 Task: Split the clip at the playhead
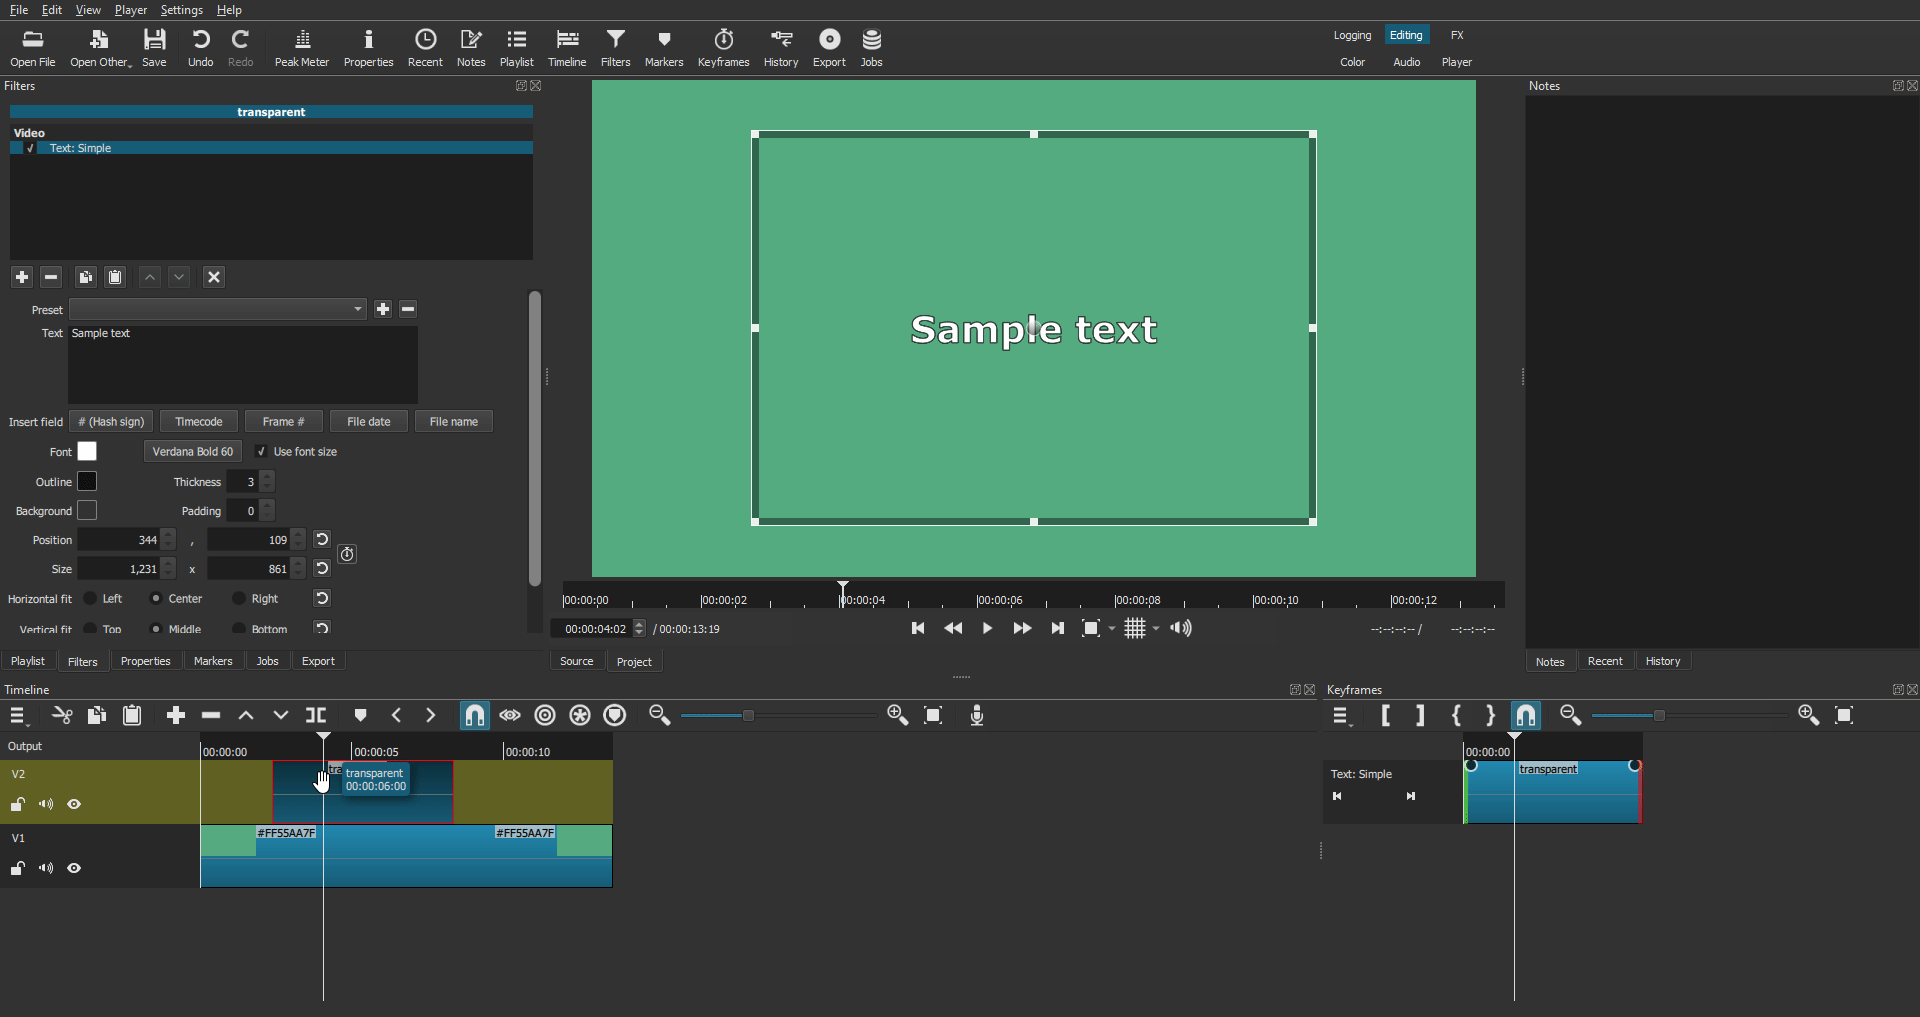pos(316,715)
